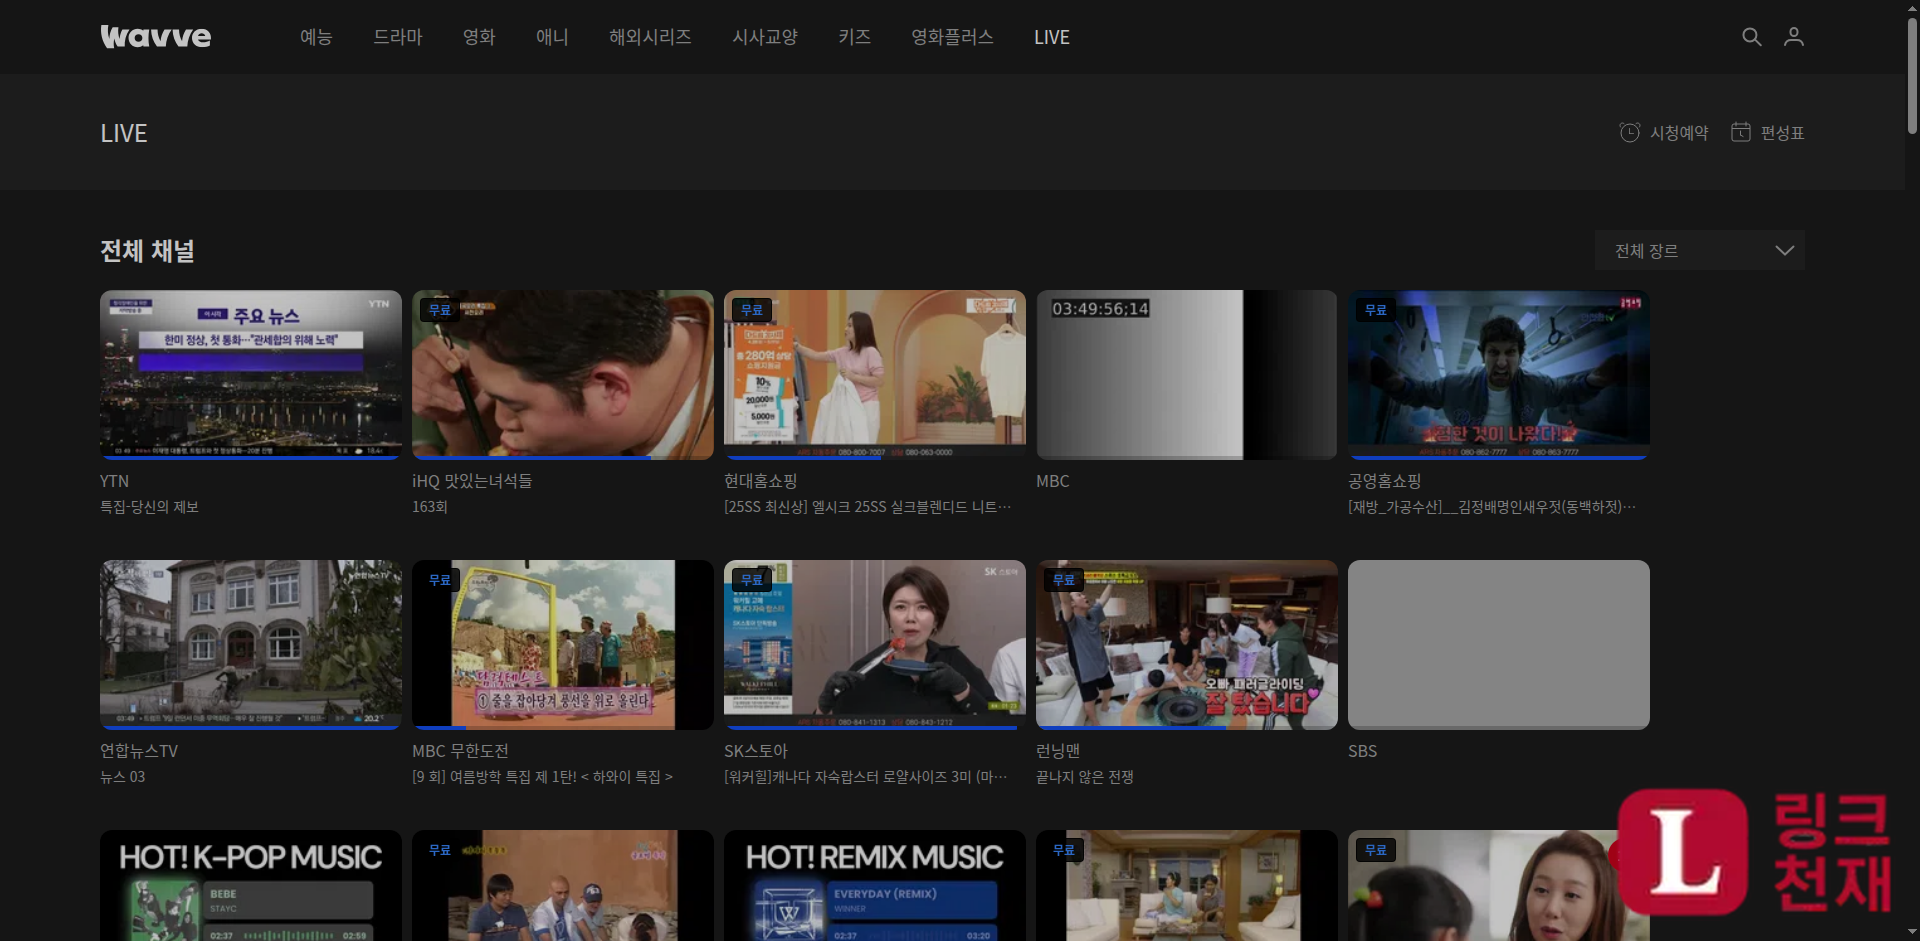Screen dimensions: 1920x941
Task: Click the MBC 무한도전 channel name
Action: pyautogui.click(x=460, y=751)
